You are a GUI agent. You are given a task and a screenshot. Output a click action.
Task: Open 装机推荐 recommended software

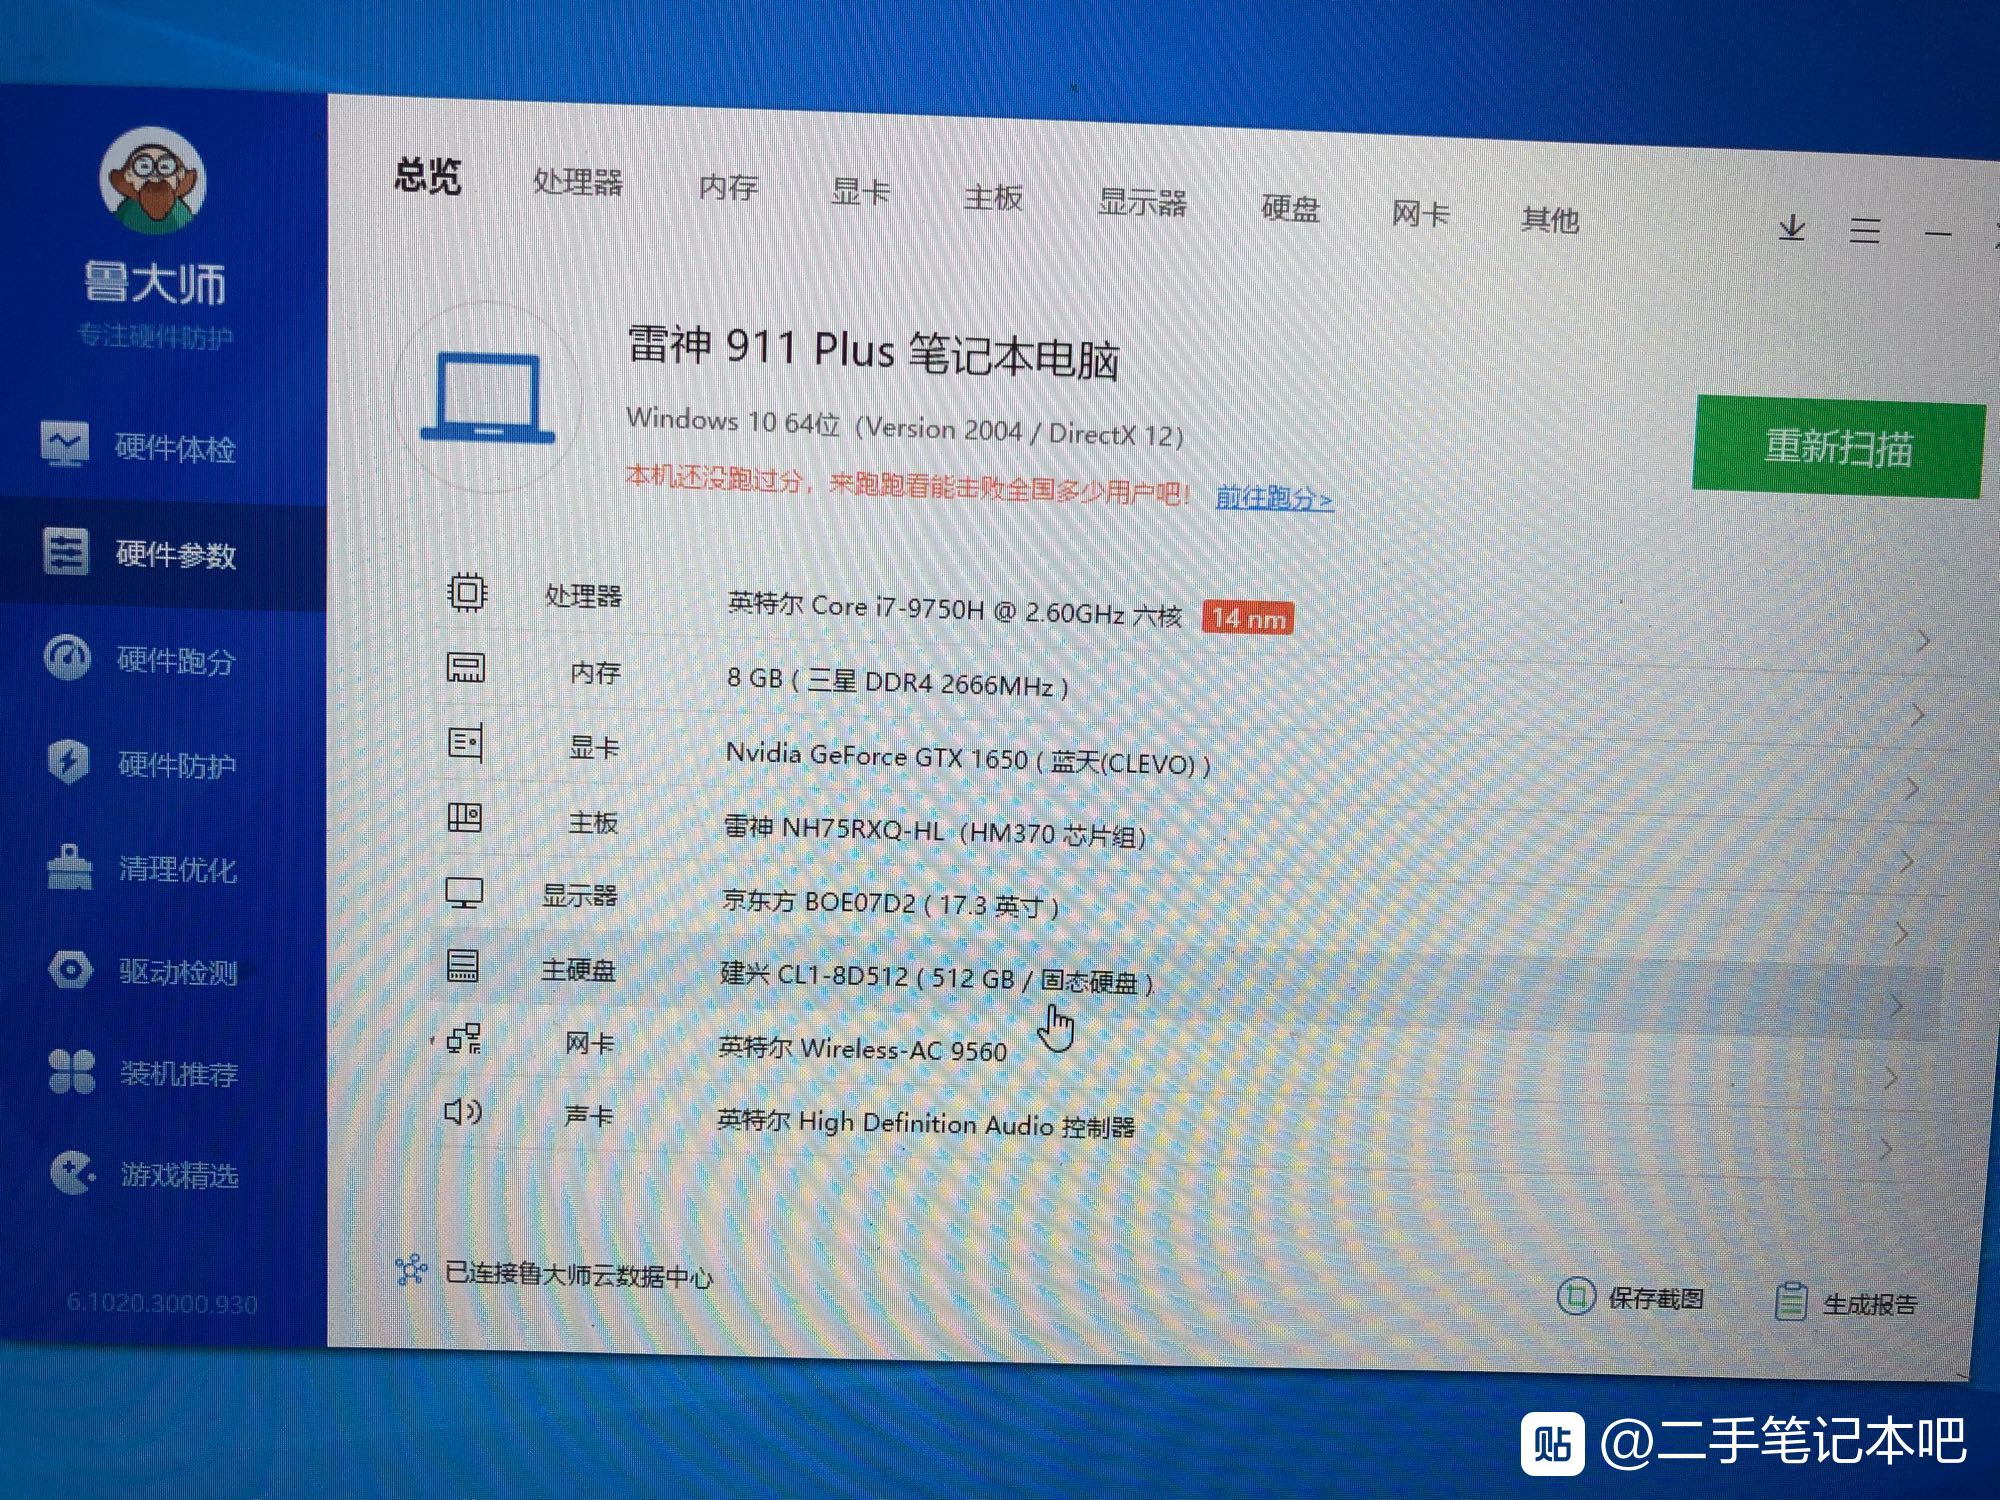click(x=145, y=1073)
